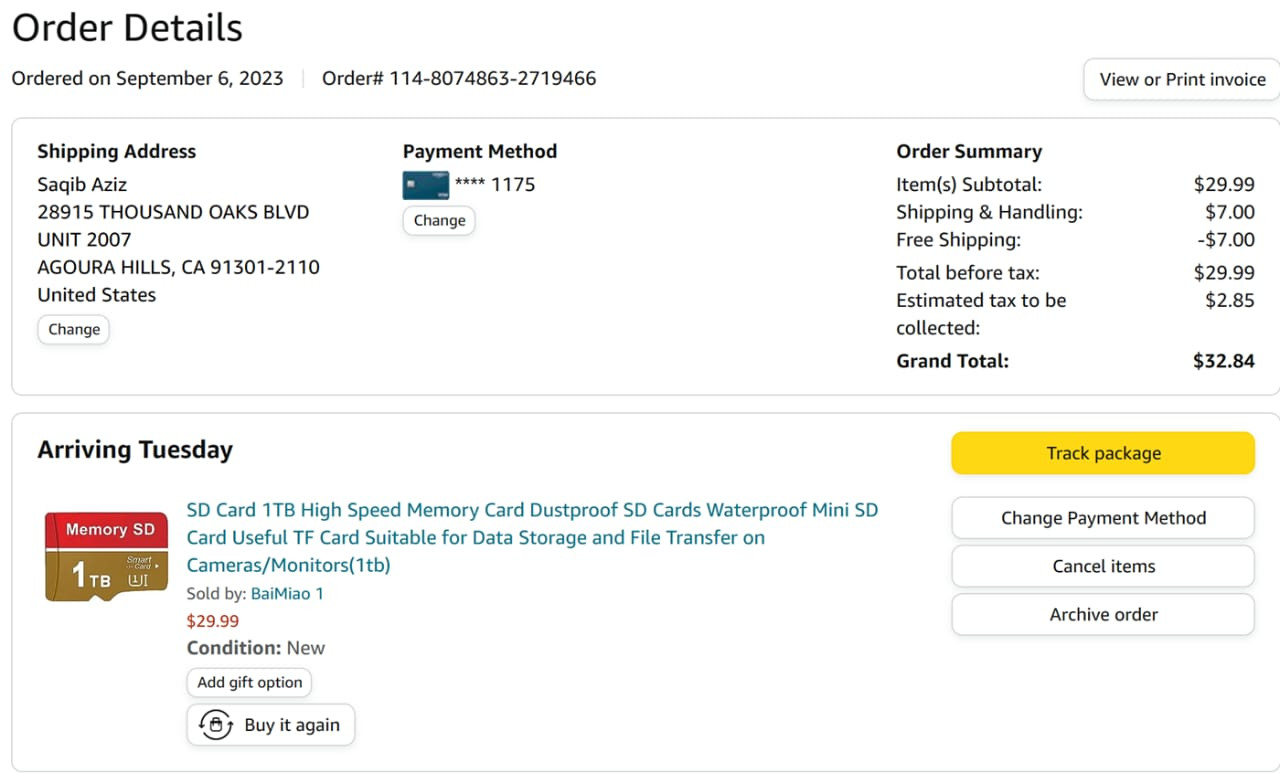Click the red $29.99 item price
1280x773 pixels.
click(x=213, y=621)
